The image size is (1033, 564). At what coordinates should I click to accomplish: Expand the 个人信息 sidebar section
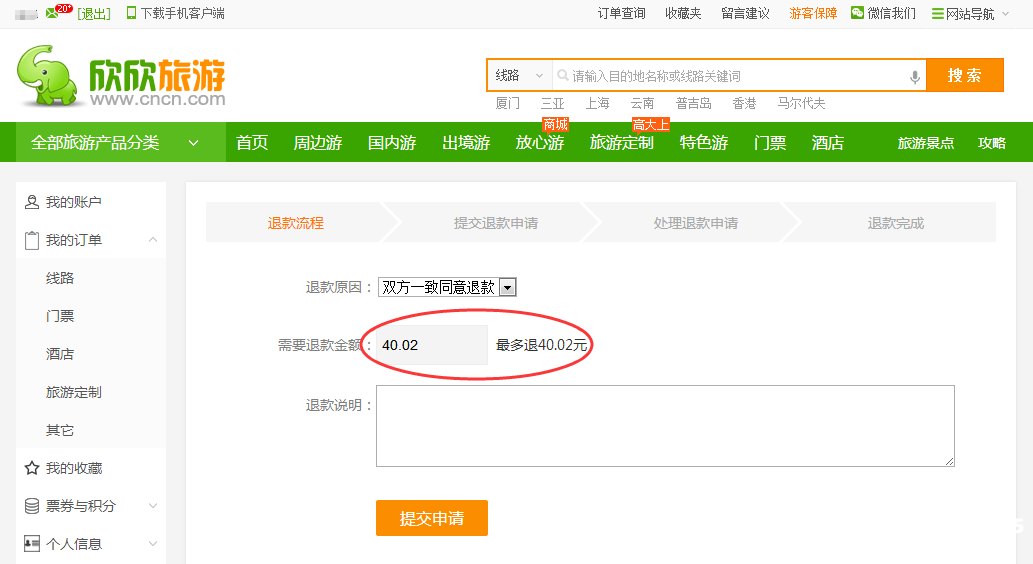coord(153,544)
